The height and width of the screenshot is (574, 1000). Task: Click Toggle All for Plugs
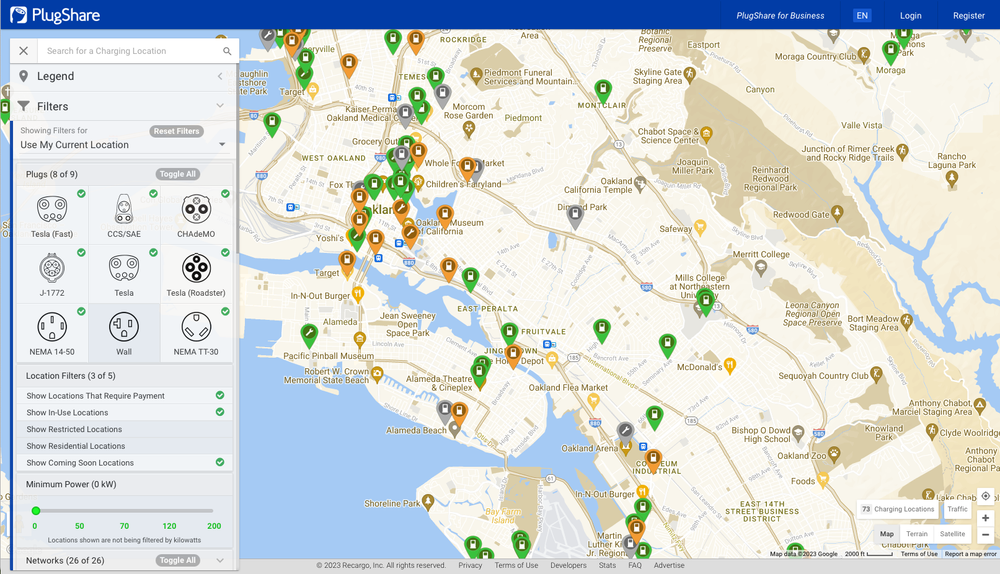point(178,174)
